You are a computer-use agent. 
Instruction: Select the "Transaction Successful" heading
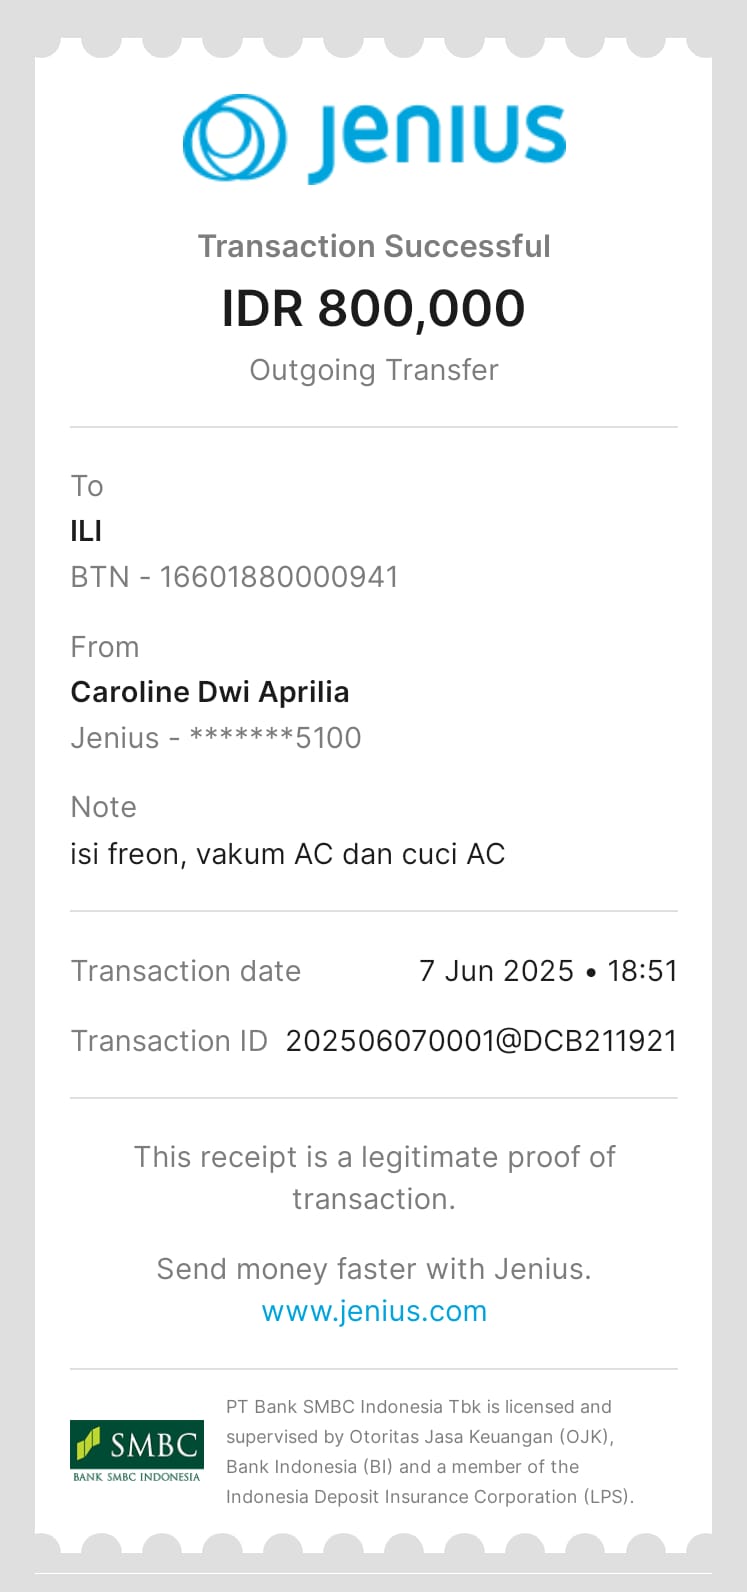[374, 246]
